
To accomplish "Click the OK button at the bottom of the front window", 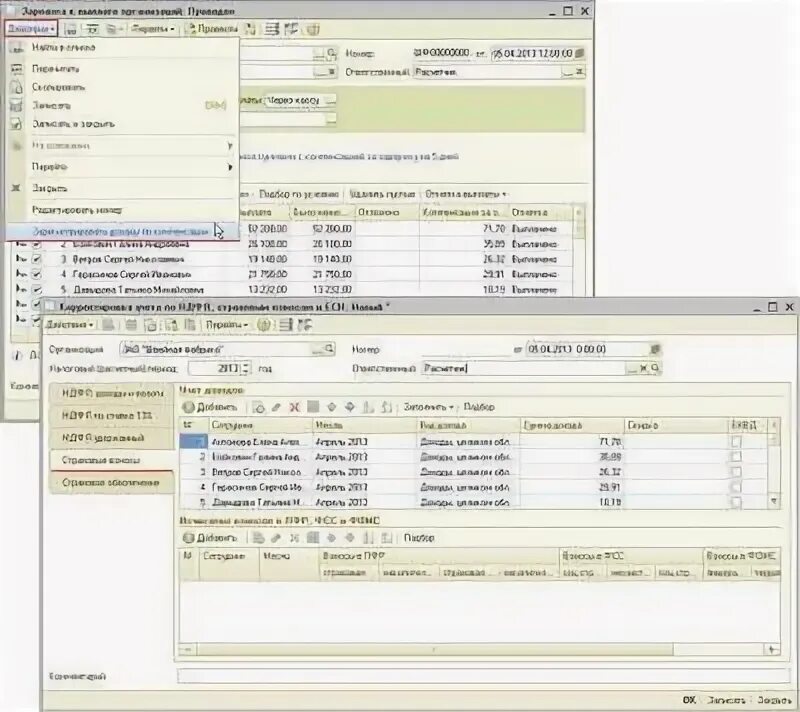I will (689, 700).
